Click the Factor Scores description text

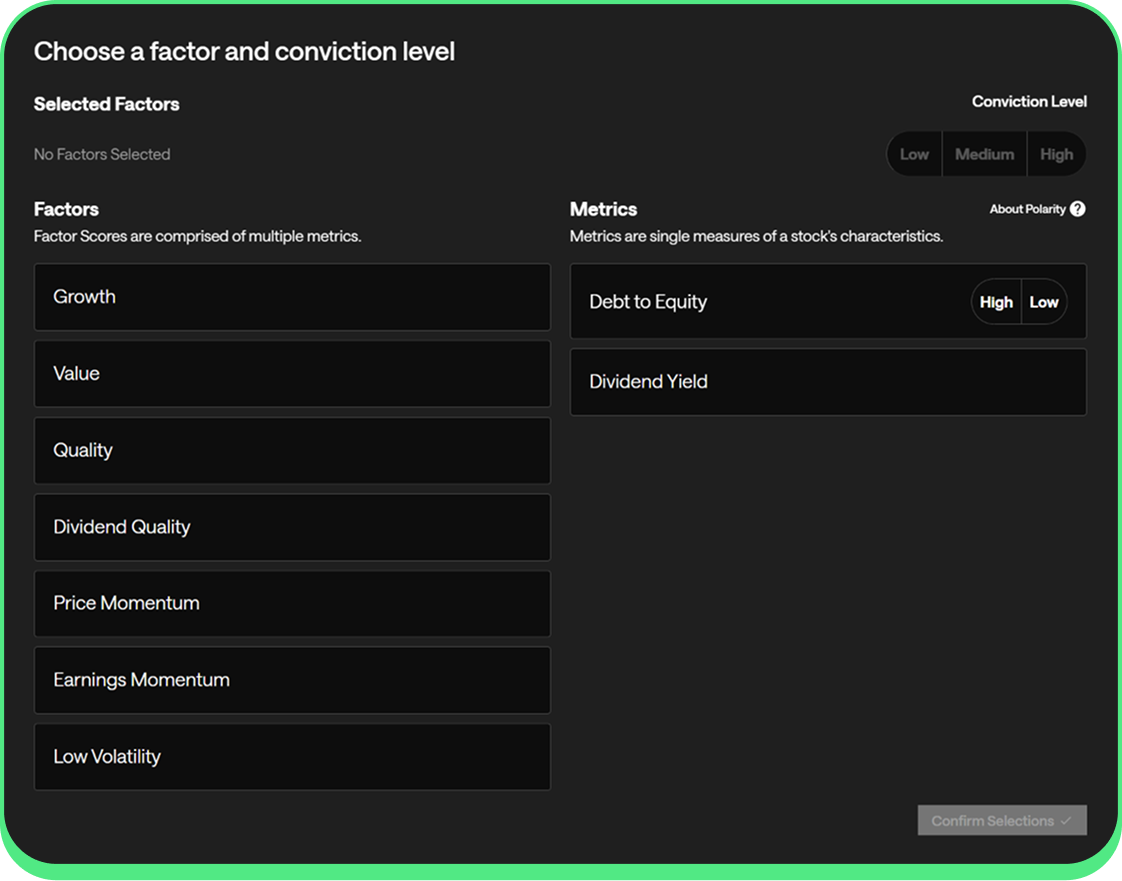pyautogui.click(x=197, y=236)
